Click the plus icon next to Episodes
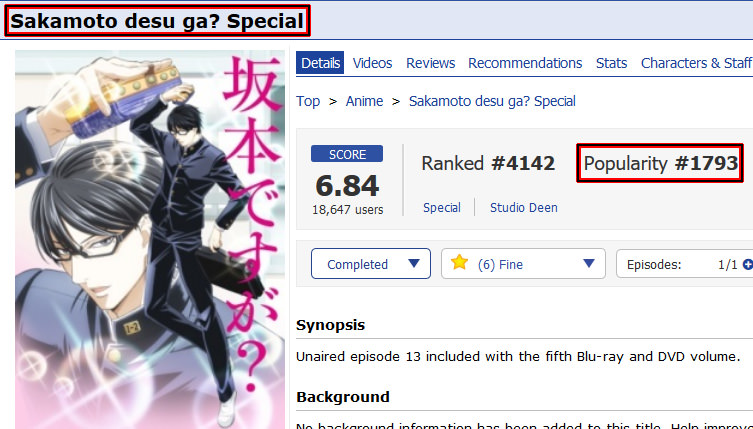The height and width of the screenshot is (429, 753). tap(748, 264)
